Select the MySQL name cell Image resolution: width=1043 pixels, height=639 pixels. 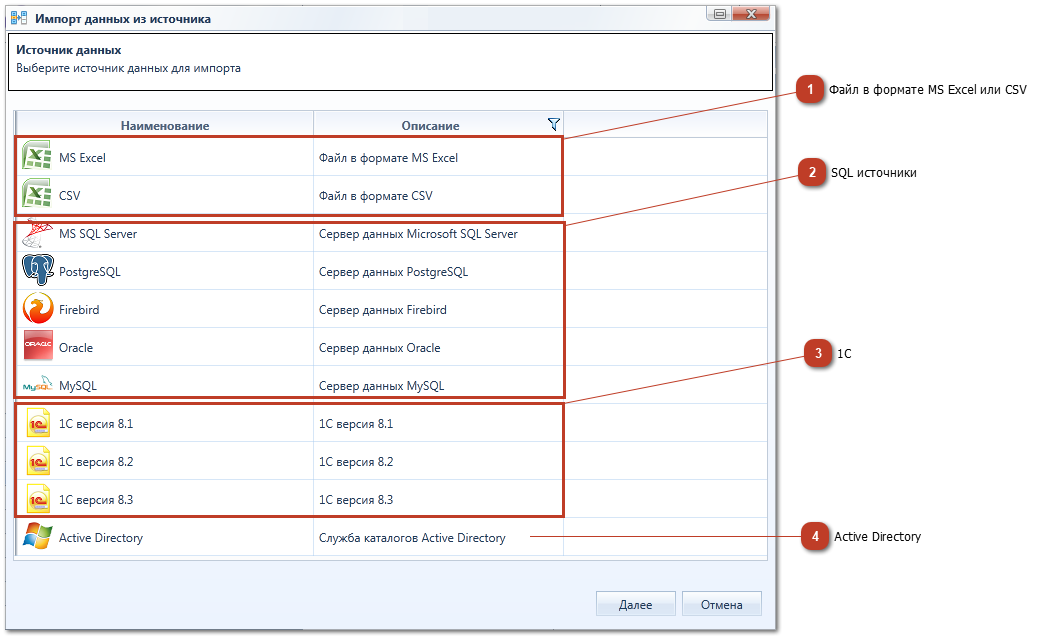tap(164, 384)
